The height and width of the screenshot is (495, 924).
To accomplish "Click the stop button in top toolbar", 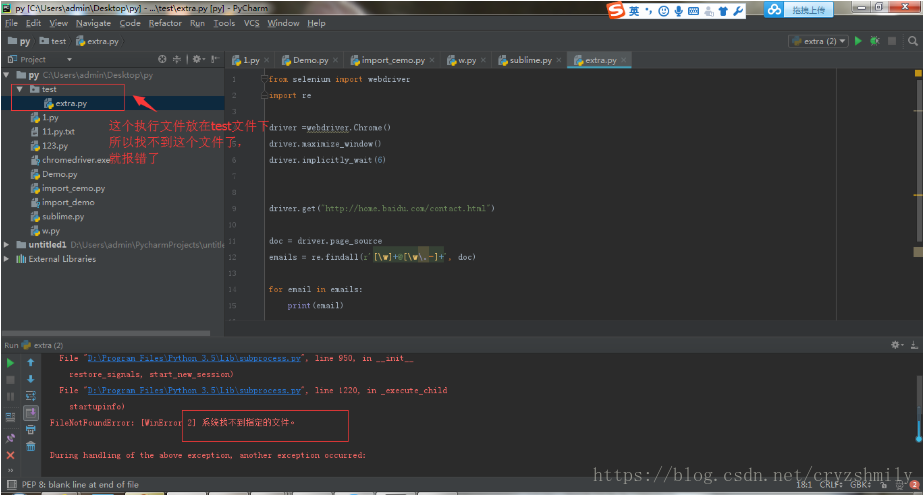I will (892, 41).
